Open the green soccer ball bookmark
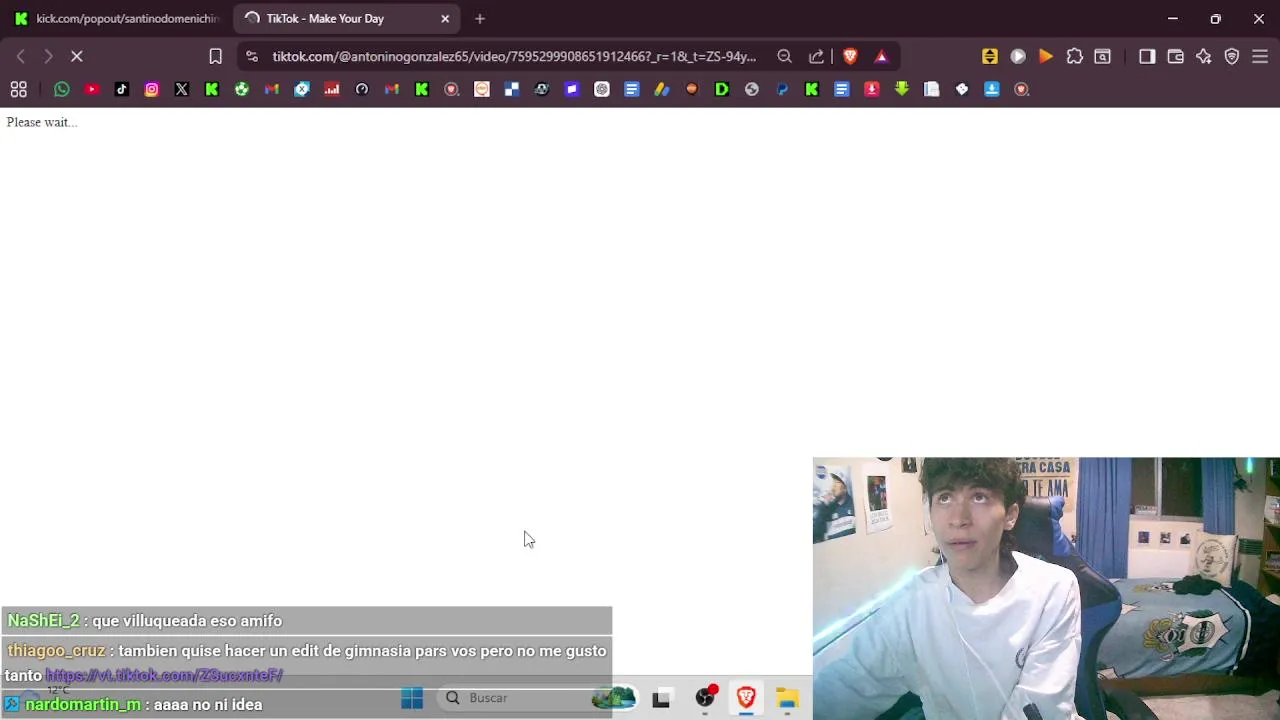The height and width of the screenshot is (720, 1280). [242, 89]
